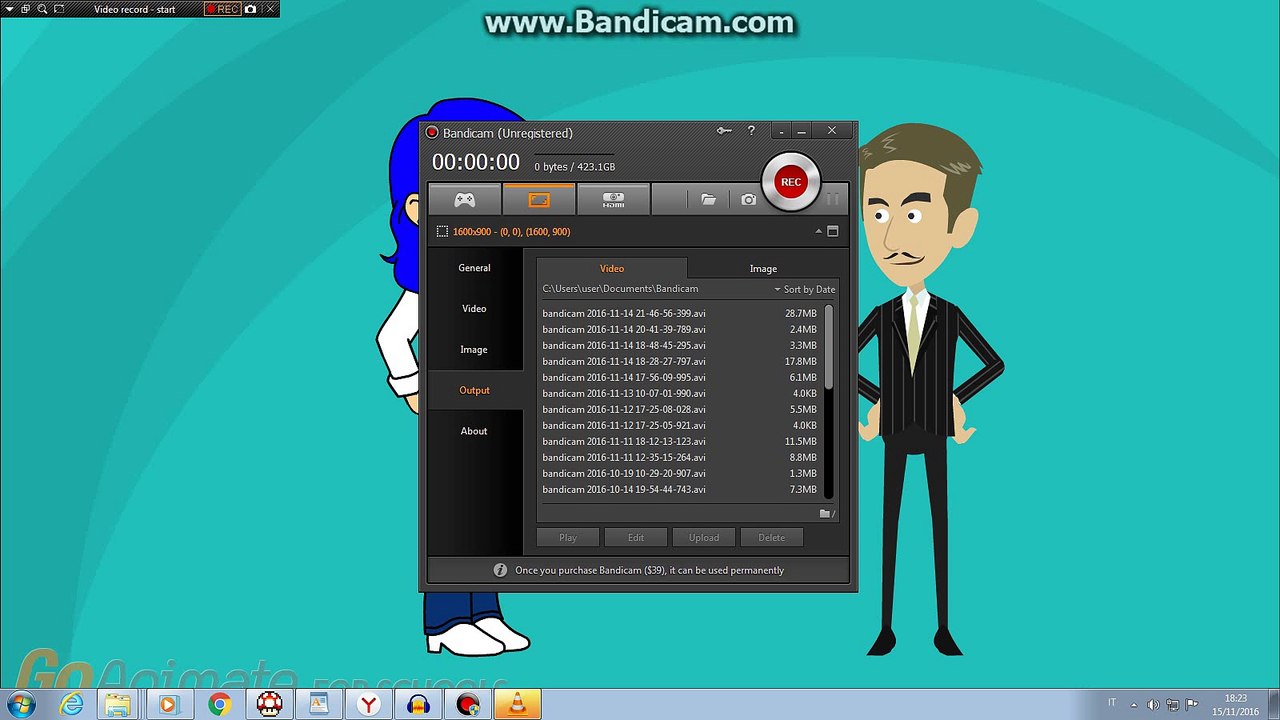Open the mushroom icon app in taskbar
Viewport: 1280px width, 720px height.
269,704
